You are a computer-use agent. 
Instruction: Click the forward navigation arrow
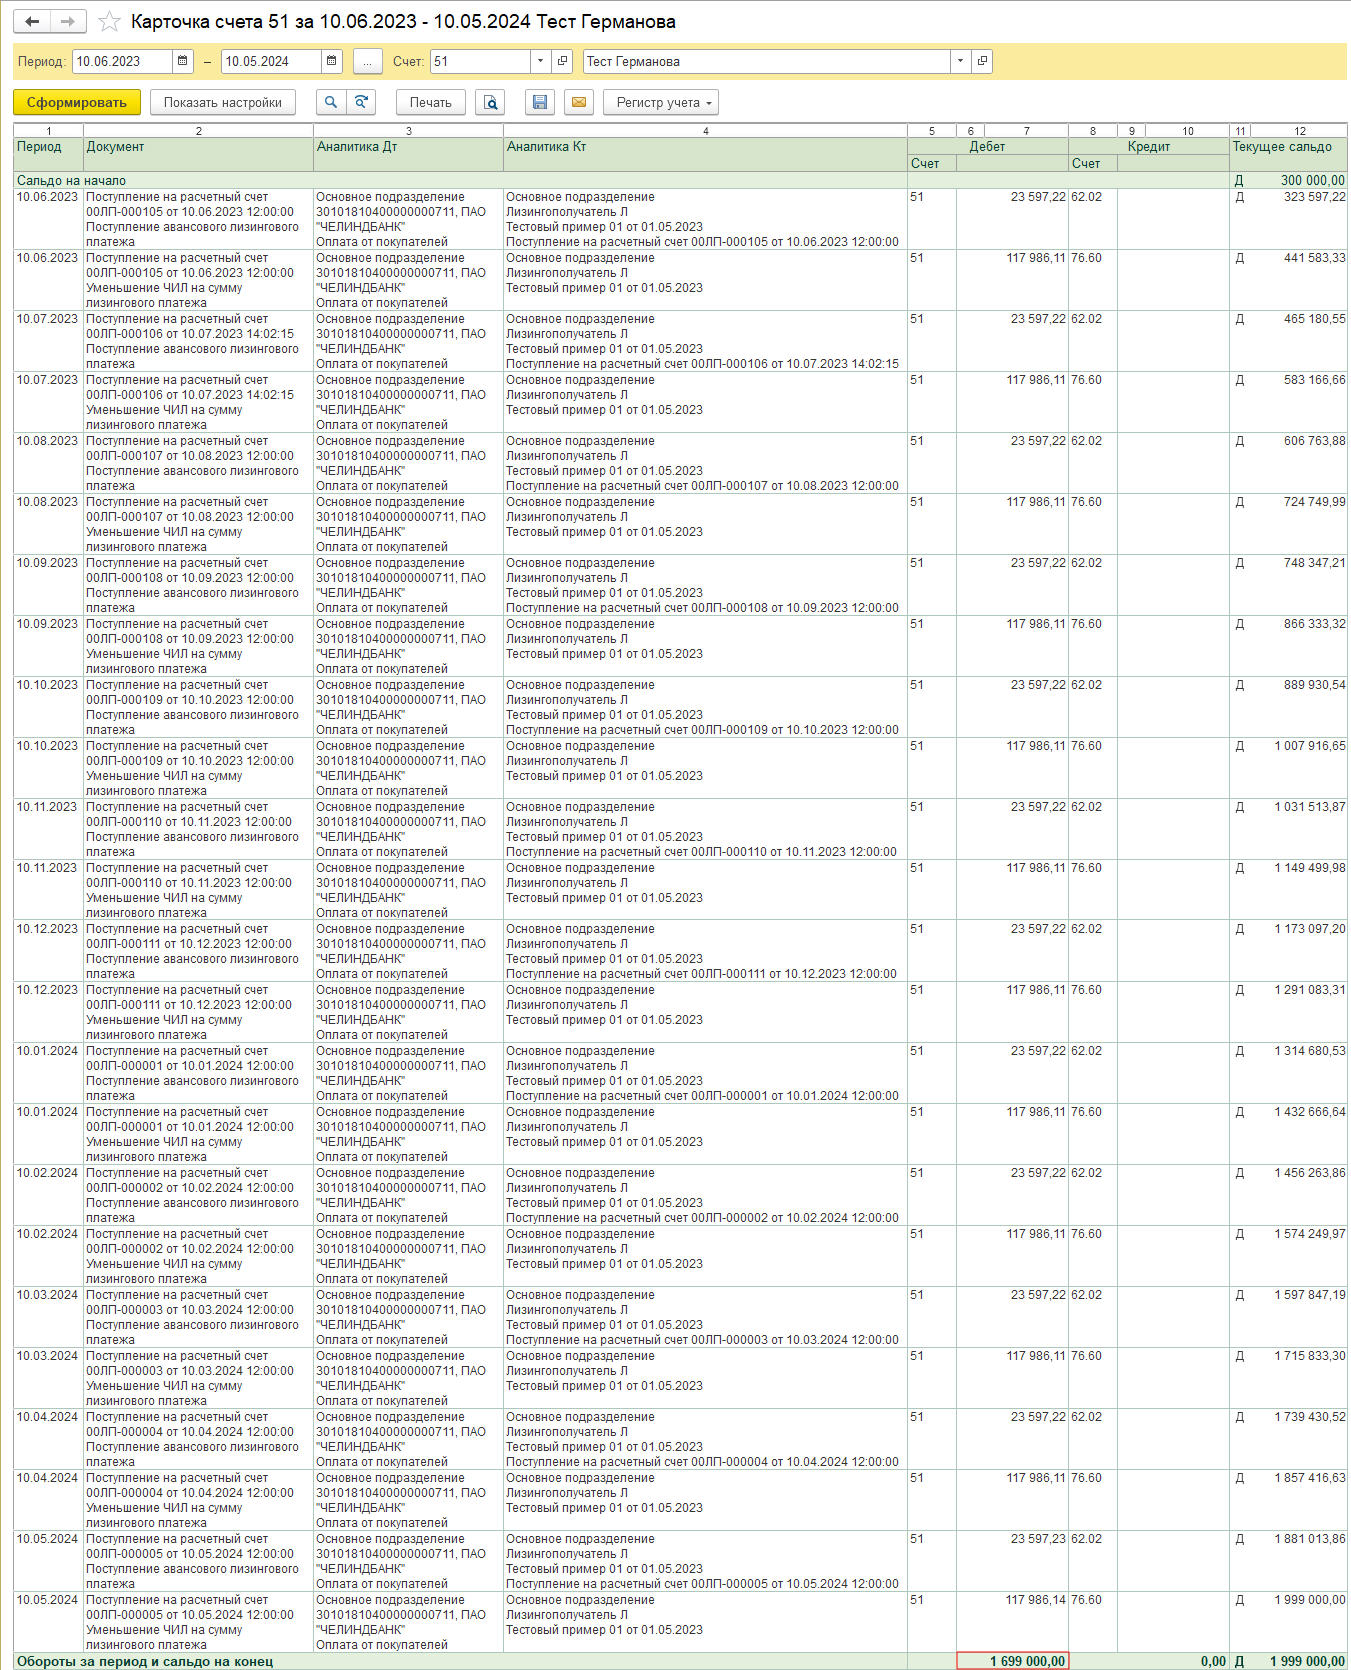point(67,21)
